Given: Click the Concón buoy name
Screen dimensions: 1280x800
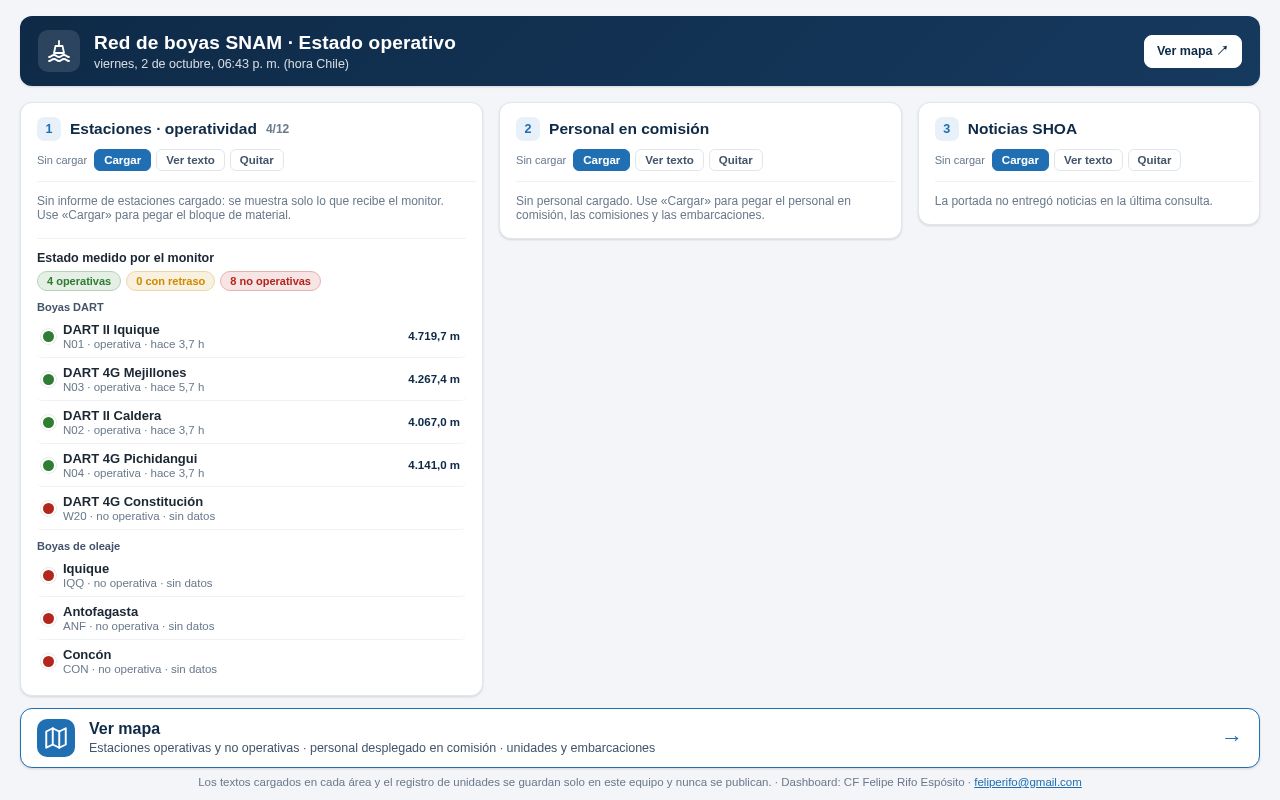Looking at the screenshot, I should click(87, 654).
